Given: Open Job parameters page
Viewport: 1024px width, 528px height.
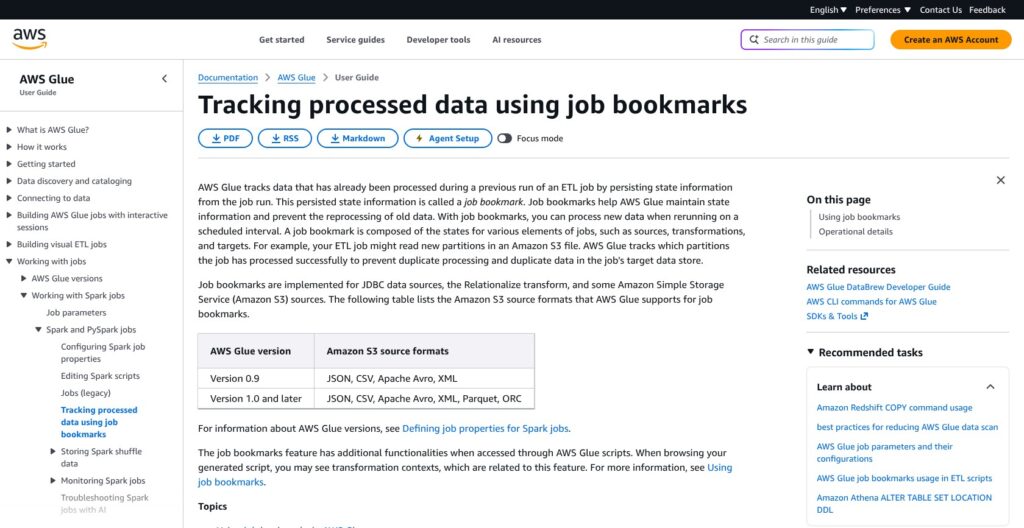Looking at the screenshot, I should tap(76, 312).
